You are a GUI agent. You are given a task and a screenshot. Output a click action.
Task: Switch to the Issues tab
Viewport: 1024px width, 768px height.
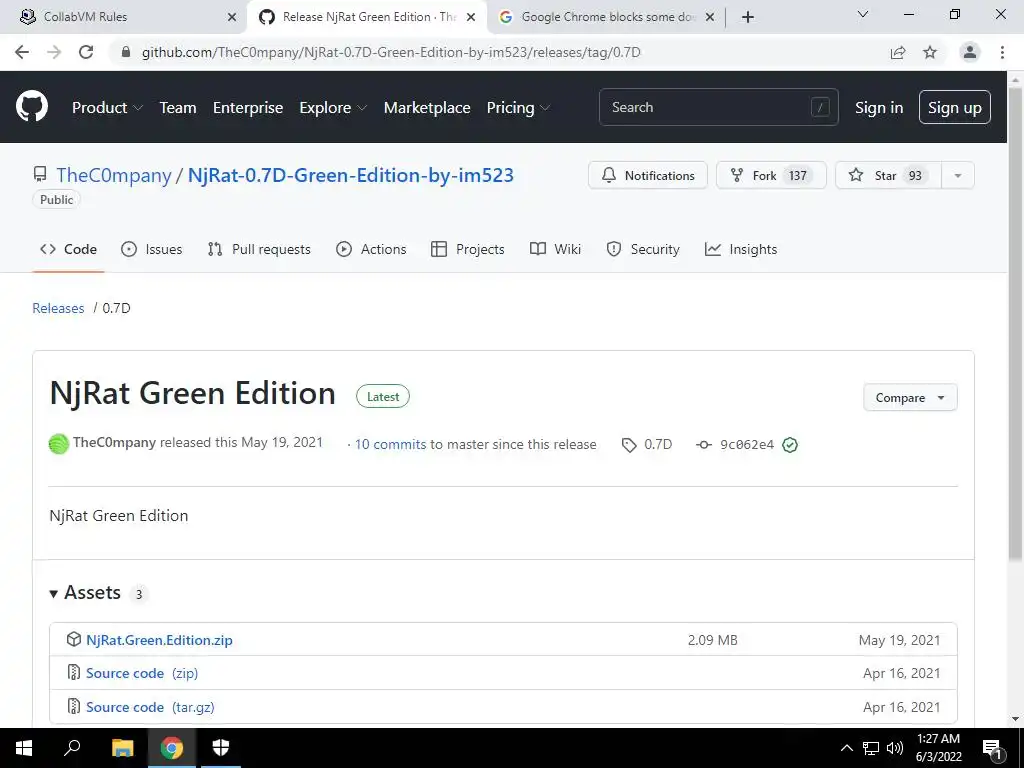(152, 249)
